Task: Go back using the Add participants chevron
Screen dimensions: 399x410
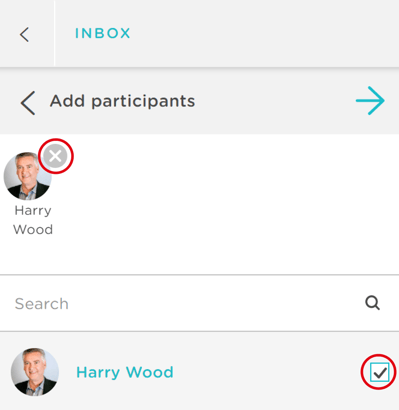Action: pyautogui.click(x=28, y=103)
